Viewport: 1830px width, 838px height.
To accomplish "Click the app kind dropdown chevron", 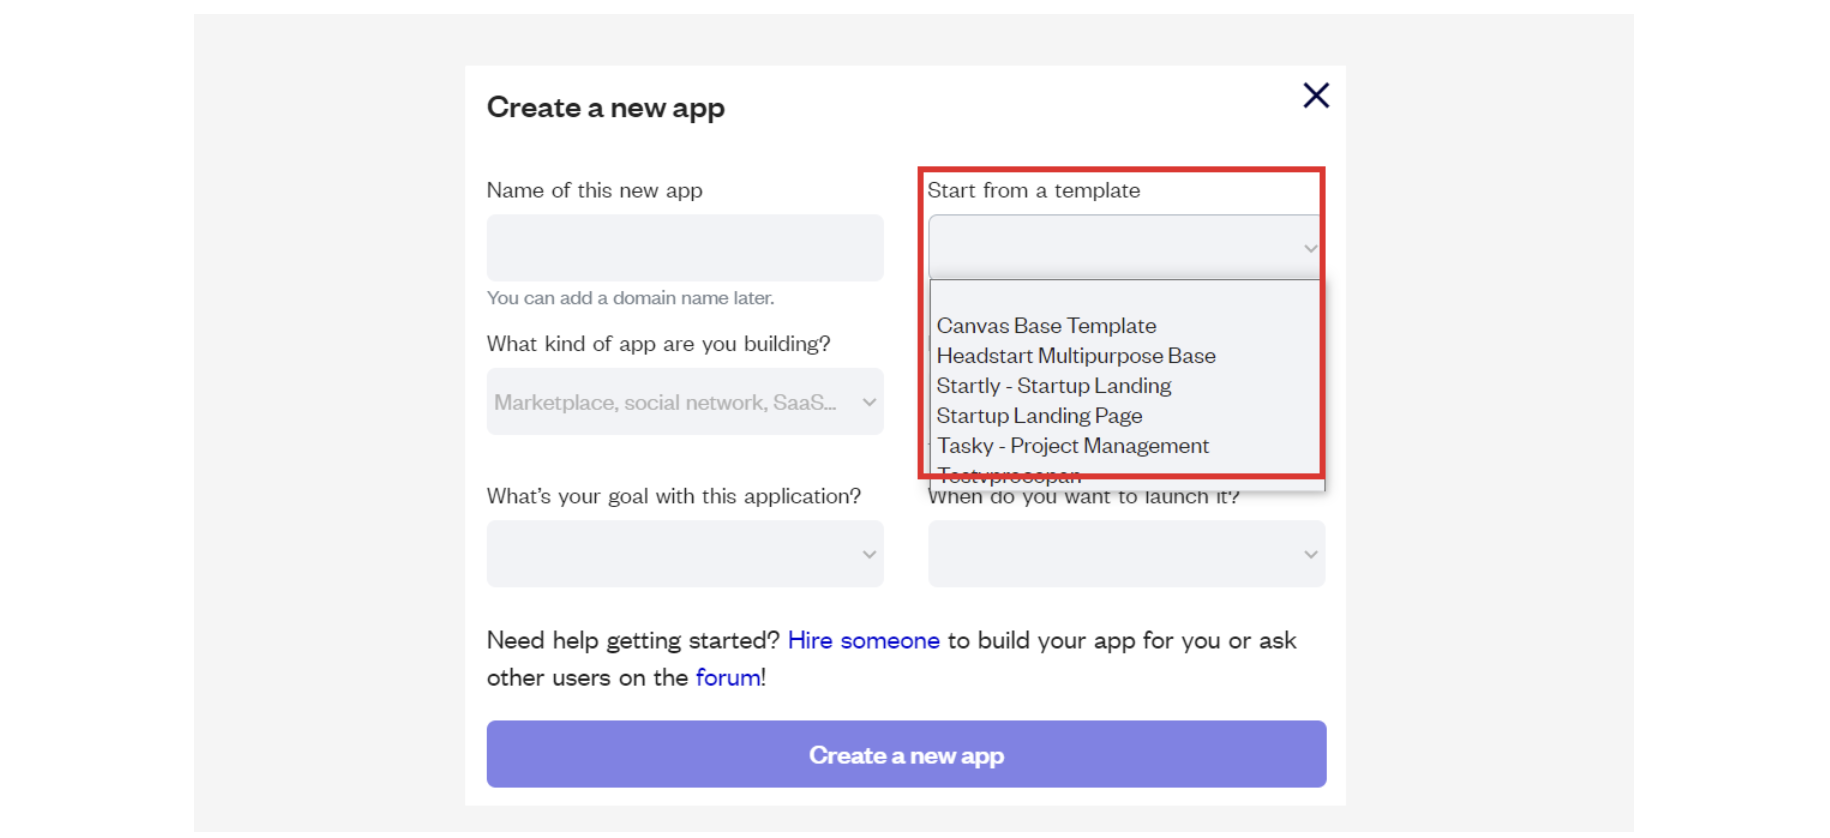I will [x=868, y=402].
